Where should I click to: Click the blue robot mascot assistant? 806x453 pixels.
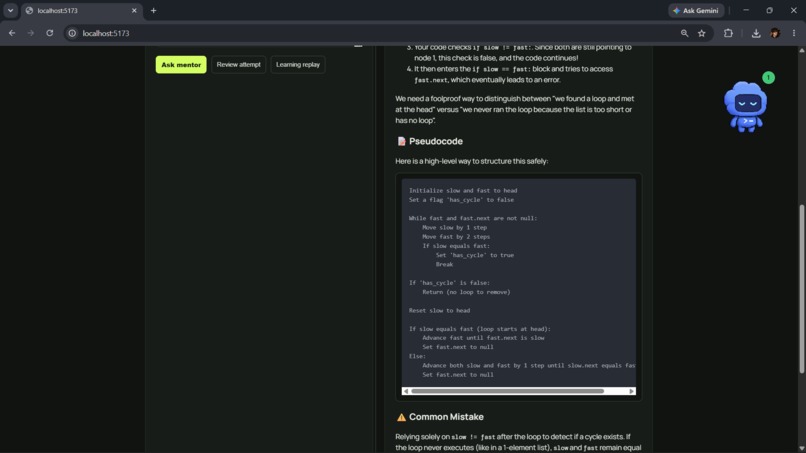point(745,106)
